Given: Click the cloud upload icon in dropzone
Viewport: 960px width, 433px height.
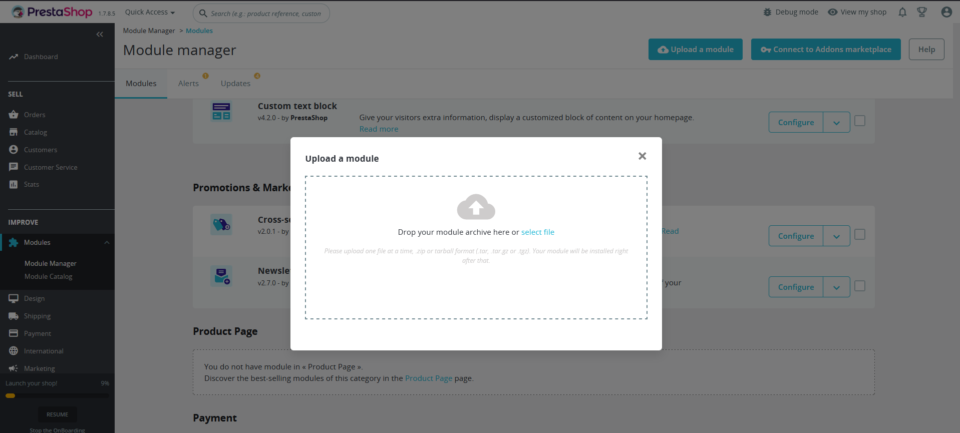Looking at the screenshot, I should point(476,207).
